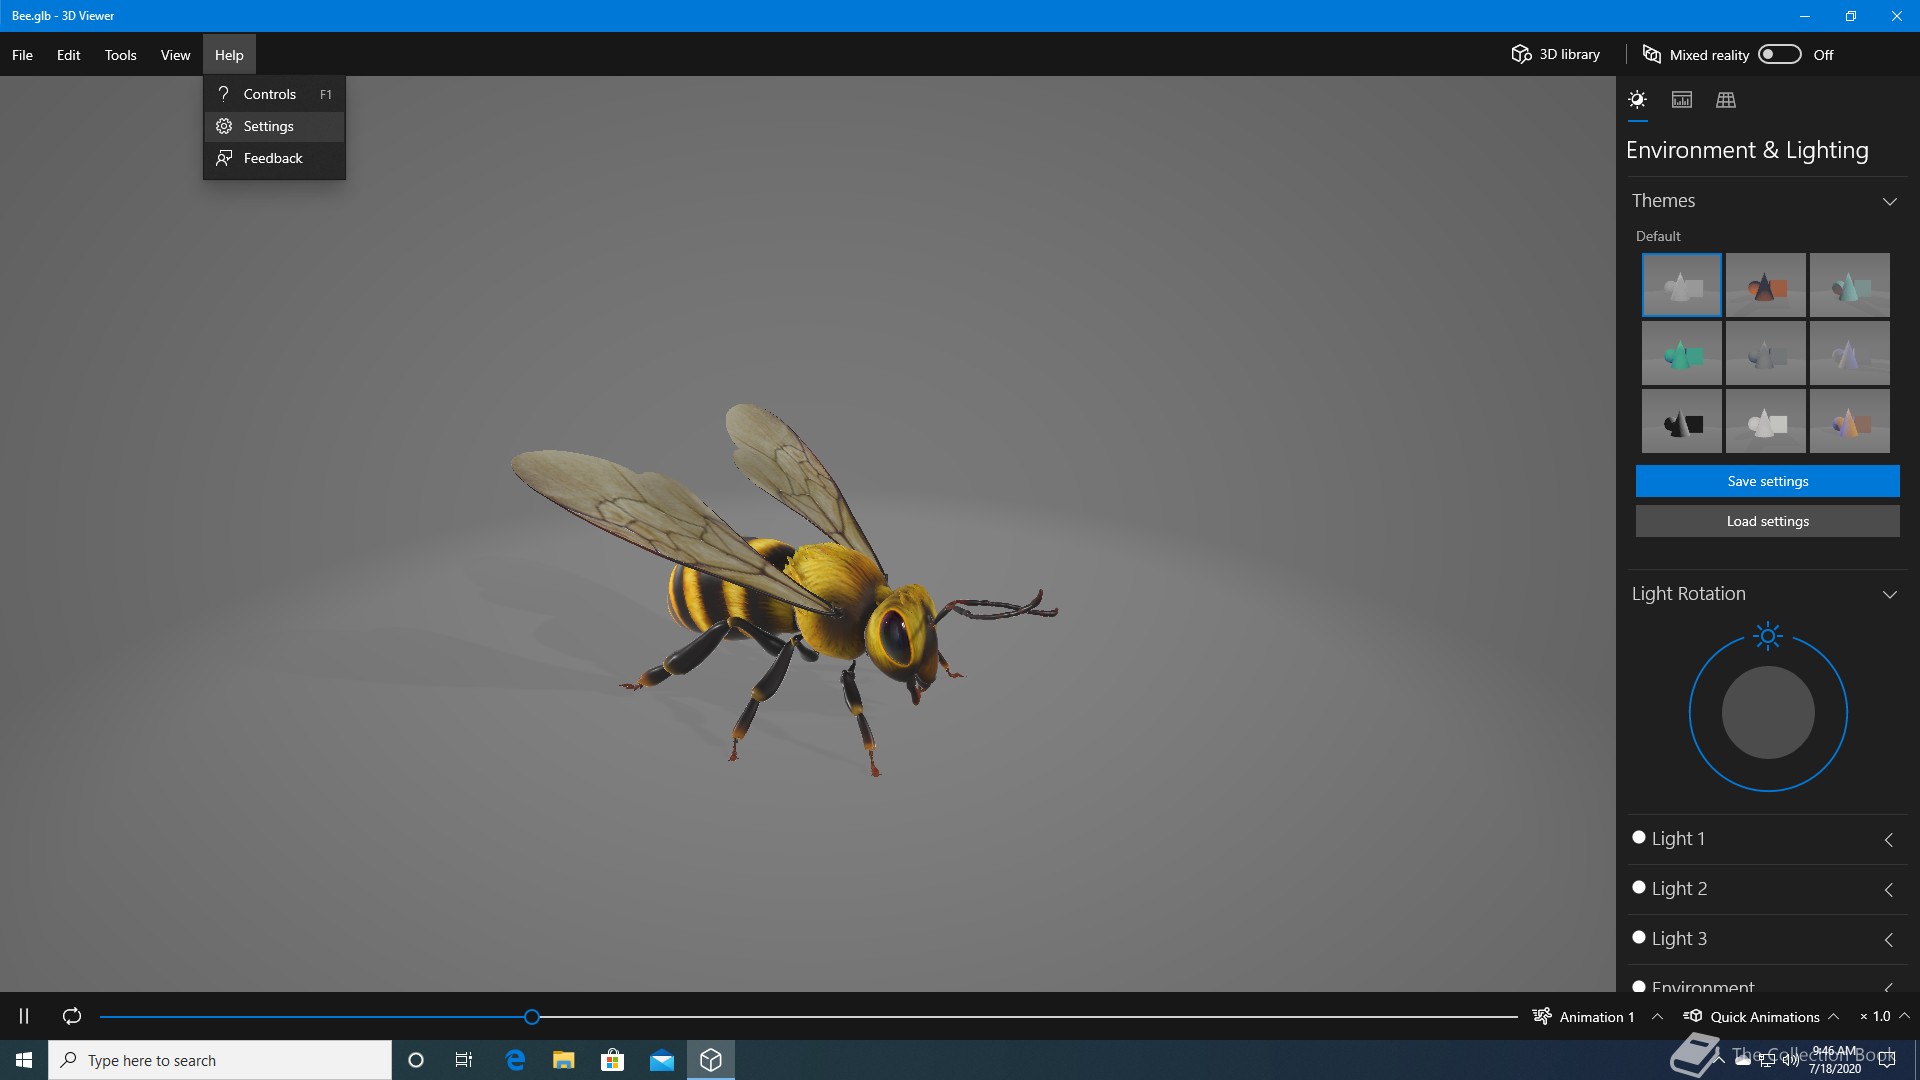The width and height of the screenshot is (1920, 1080).
Task: Click the Quick Animations icon
Action: point(1693,1016)
